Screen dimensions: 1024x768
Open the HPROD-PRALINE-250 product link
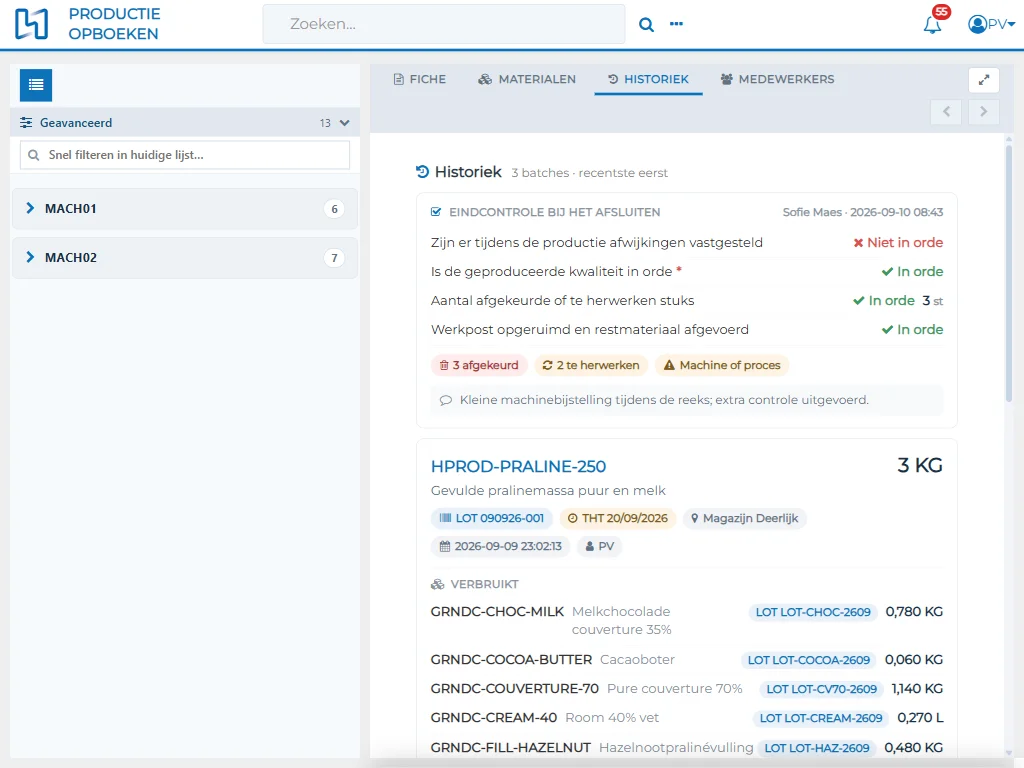click(x=519, y=466)
